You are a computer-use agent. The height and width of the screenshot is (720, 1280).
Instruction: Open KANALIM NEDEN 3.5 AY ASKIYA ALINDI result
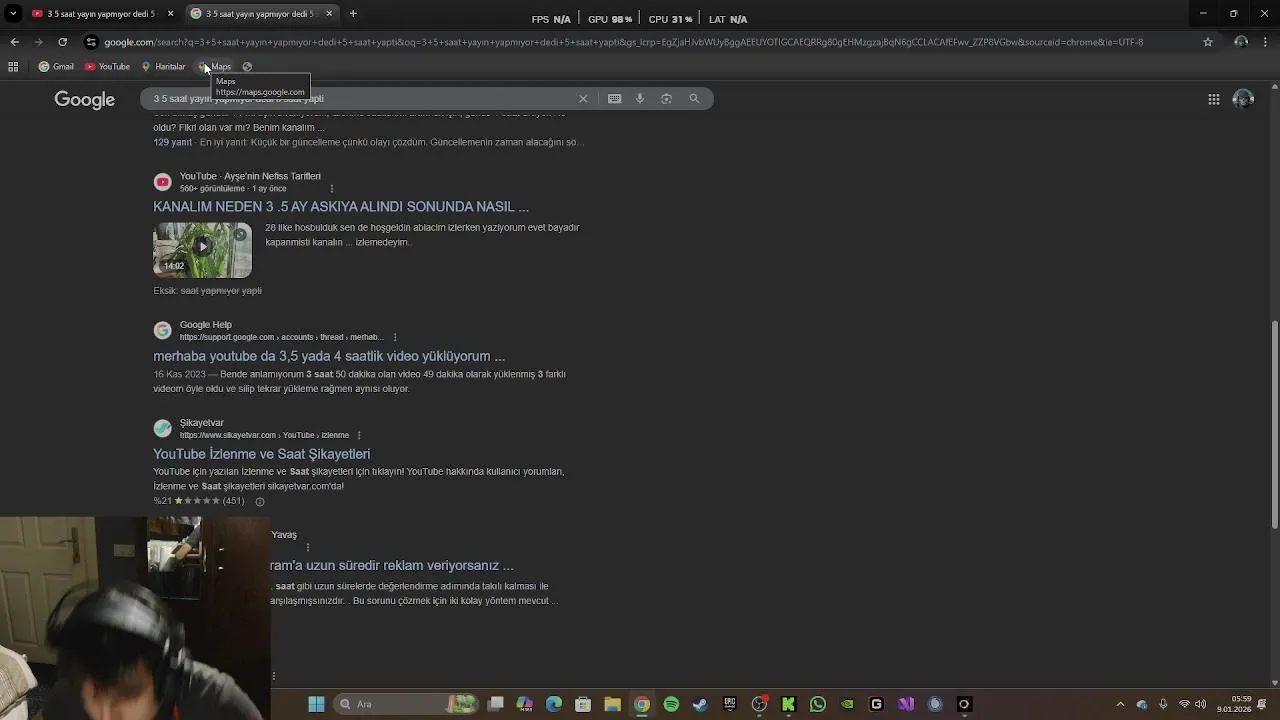341,207
